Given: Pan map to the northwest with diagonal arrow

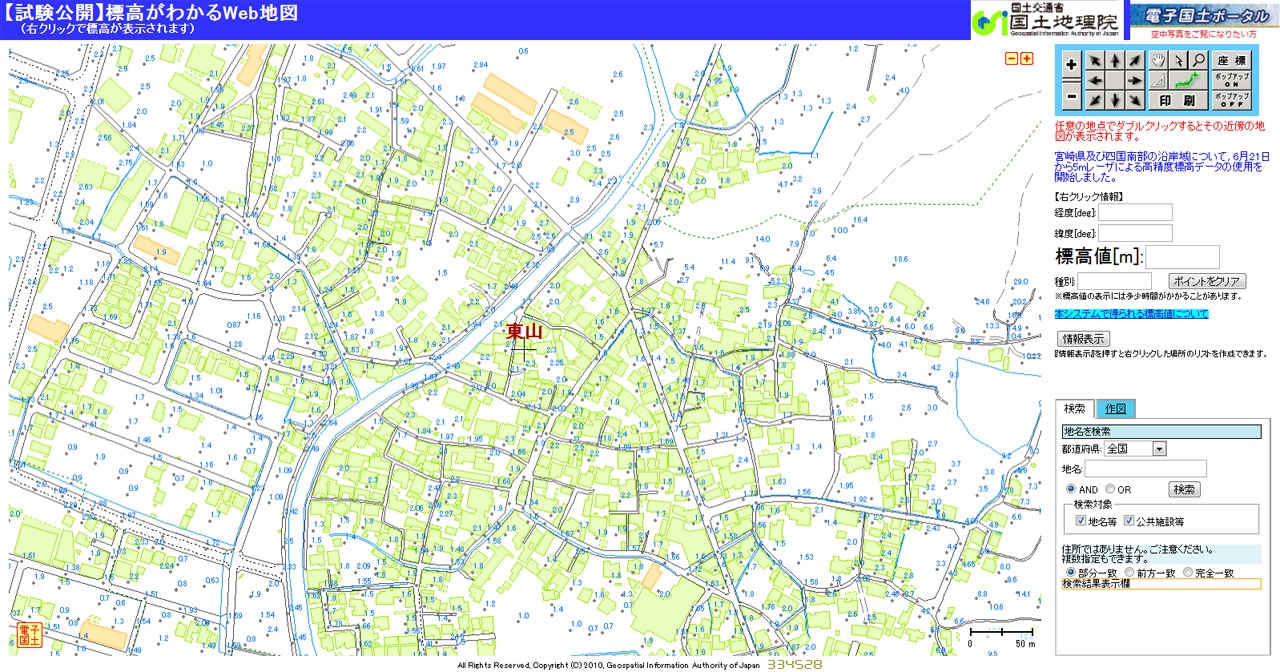Looking at the screenshot, I should click(1095, 61).
